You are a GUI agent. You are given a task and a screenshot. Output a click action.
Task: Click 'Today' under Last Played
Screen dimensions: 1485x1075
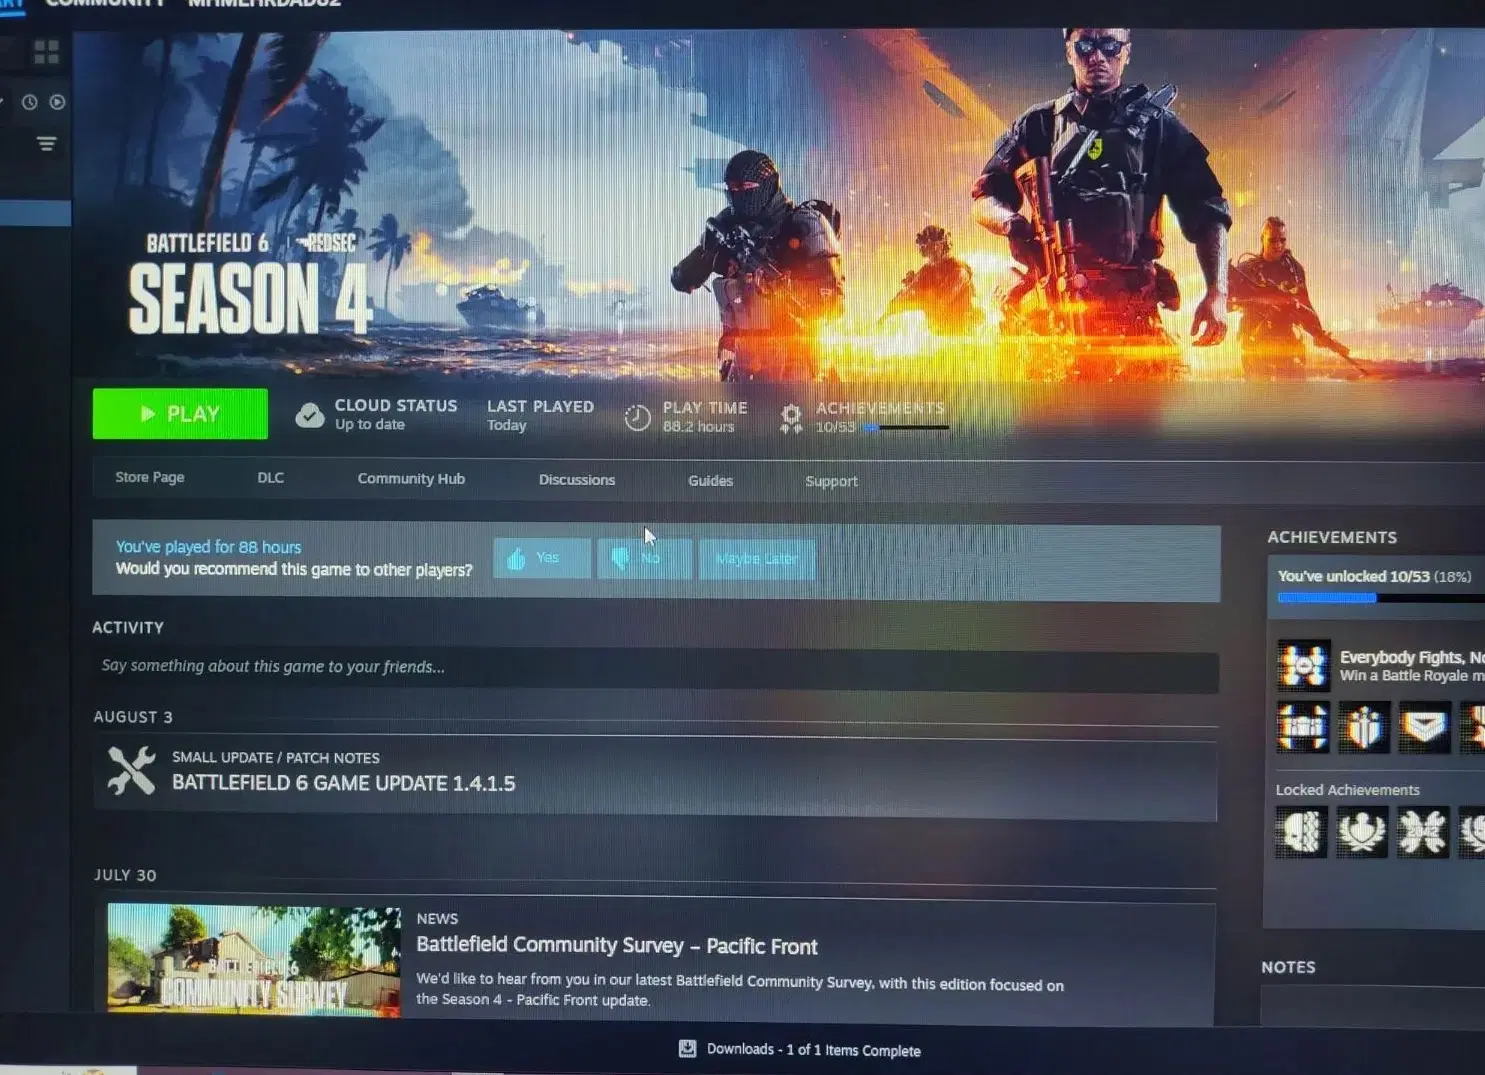click(507, 425)
